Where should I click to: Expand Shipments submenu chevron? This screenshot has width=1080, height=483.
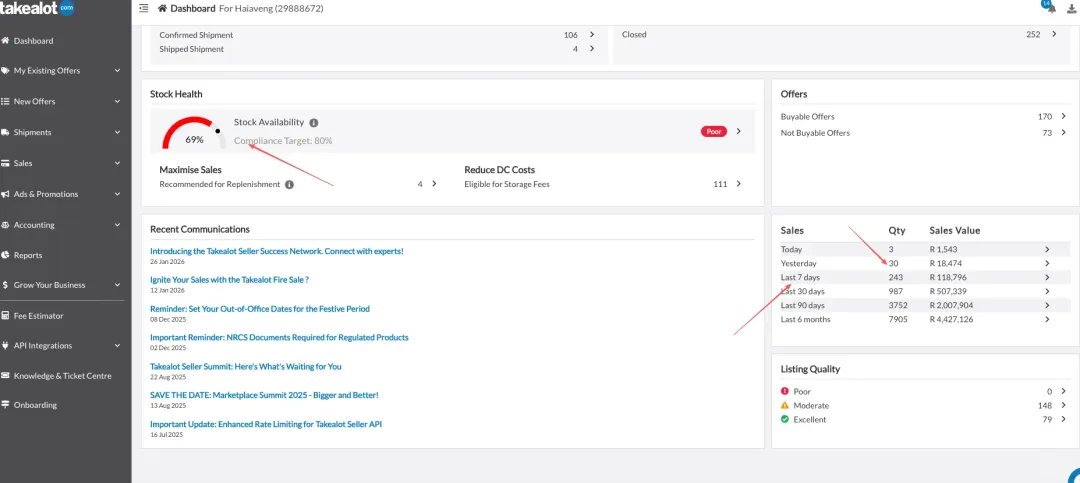click(118, 132)
